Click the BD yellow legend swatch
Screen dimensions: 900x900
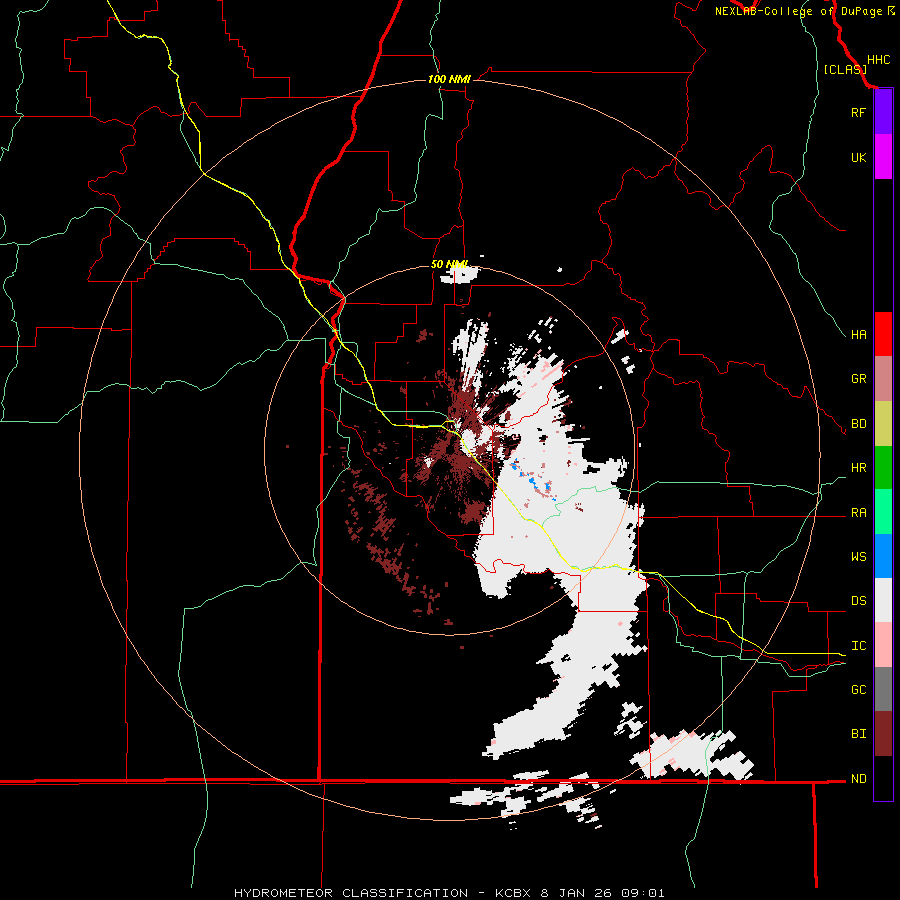[x=883, y=424]
